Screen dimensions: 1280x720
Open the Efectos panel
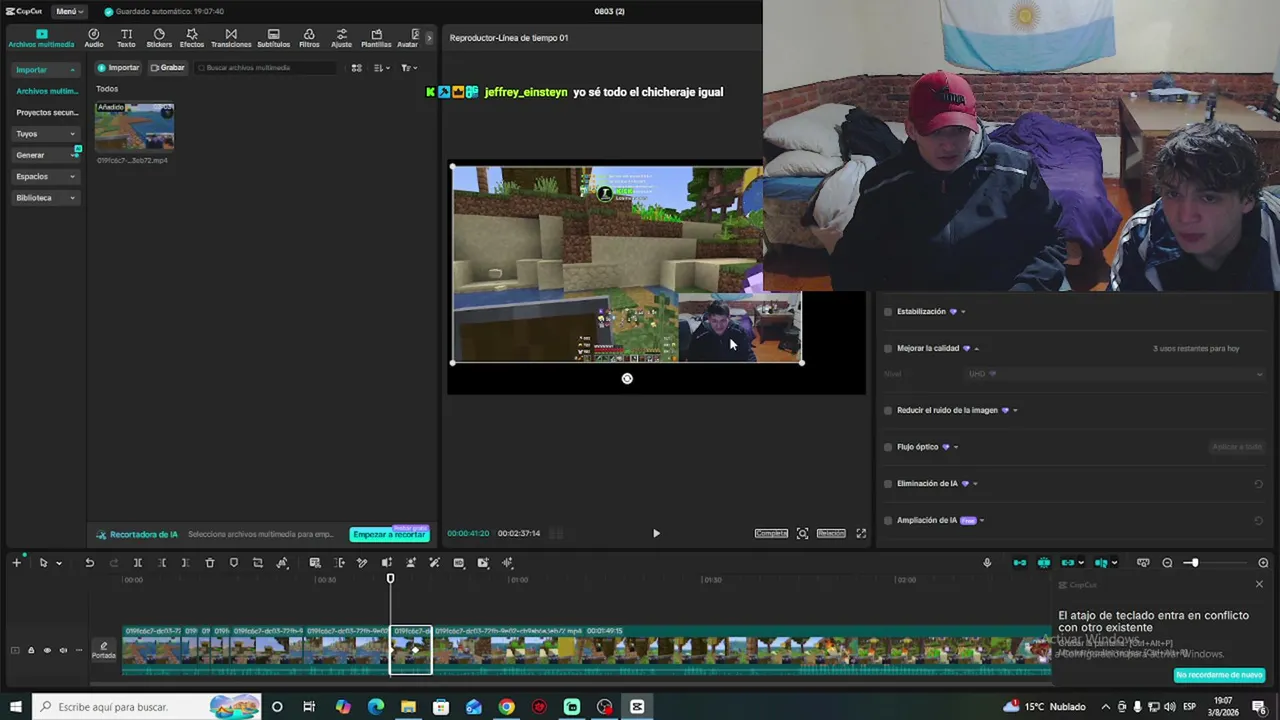pyautogui.click(x=192, y=38)
